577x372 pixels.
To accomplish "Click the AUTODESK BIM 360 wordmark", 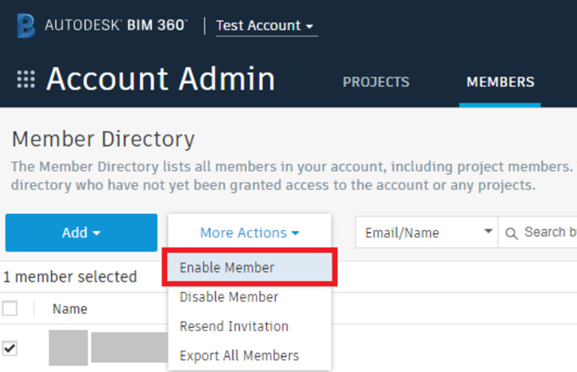I will tap(116, 25).
